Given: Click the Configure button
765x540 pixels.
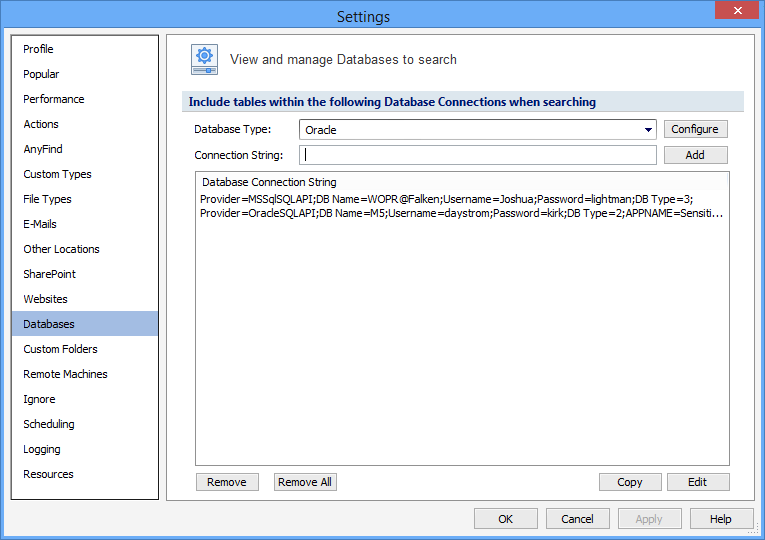Looking at the screenshot, I should [695, 129].
